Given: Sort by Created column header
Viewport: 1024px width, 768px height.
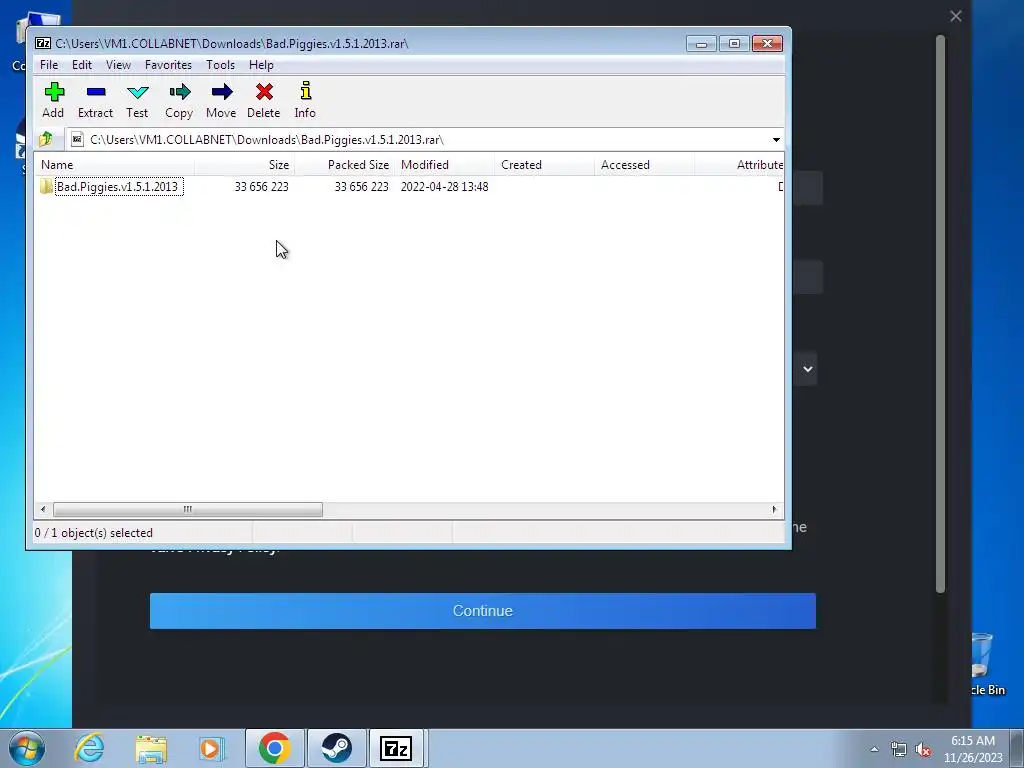Looking at the screenshot, I should point(545,165).
